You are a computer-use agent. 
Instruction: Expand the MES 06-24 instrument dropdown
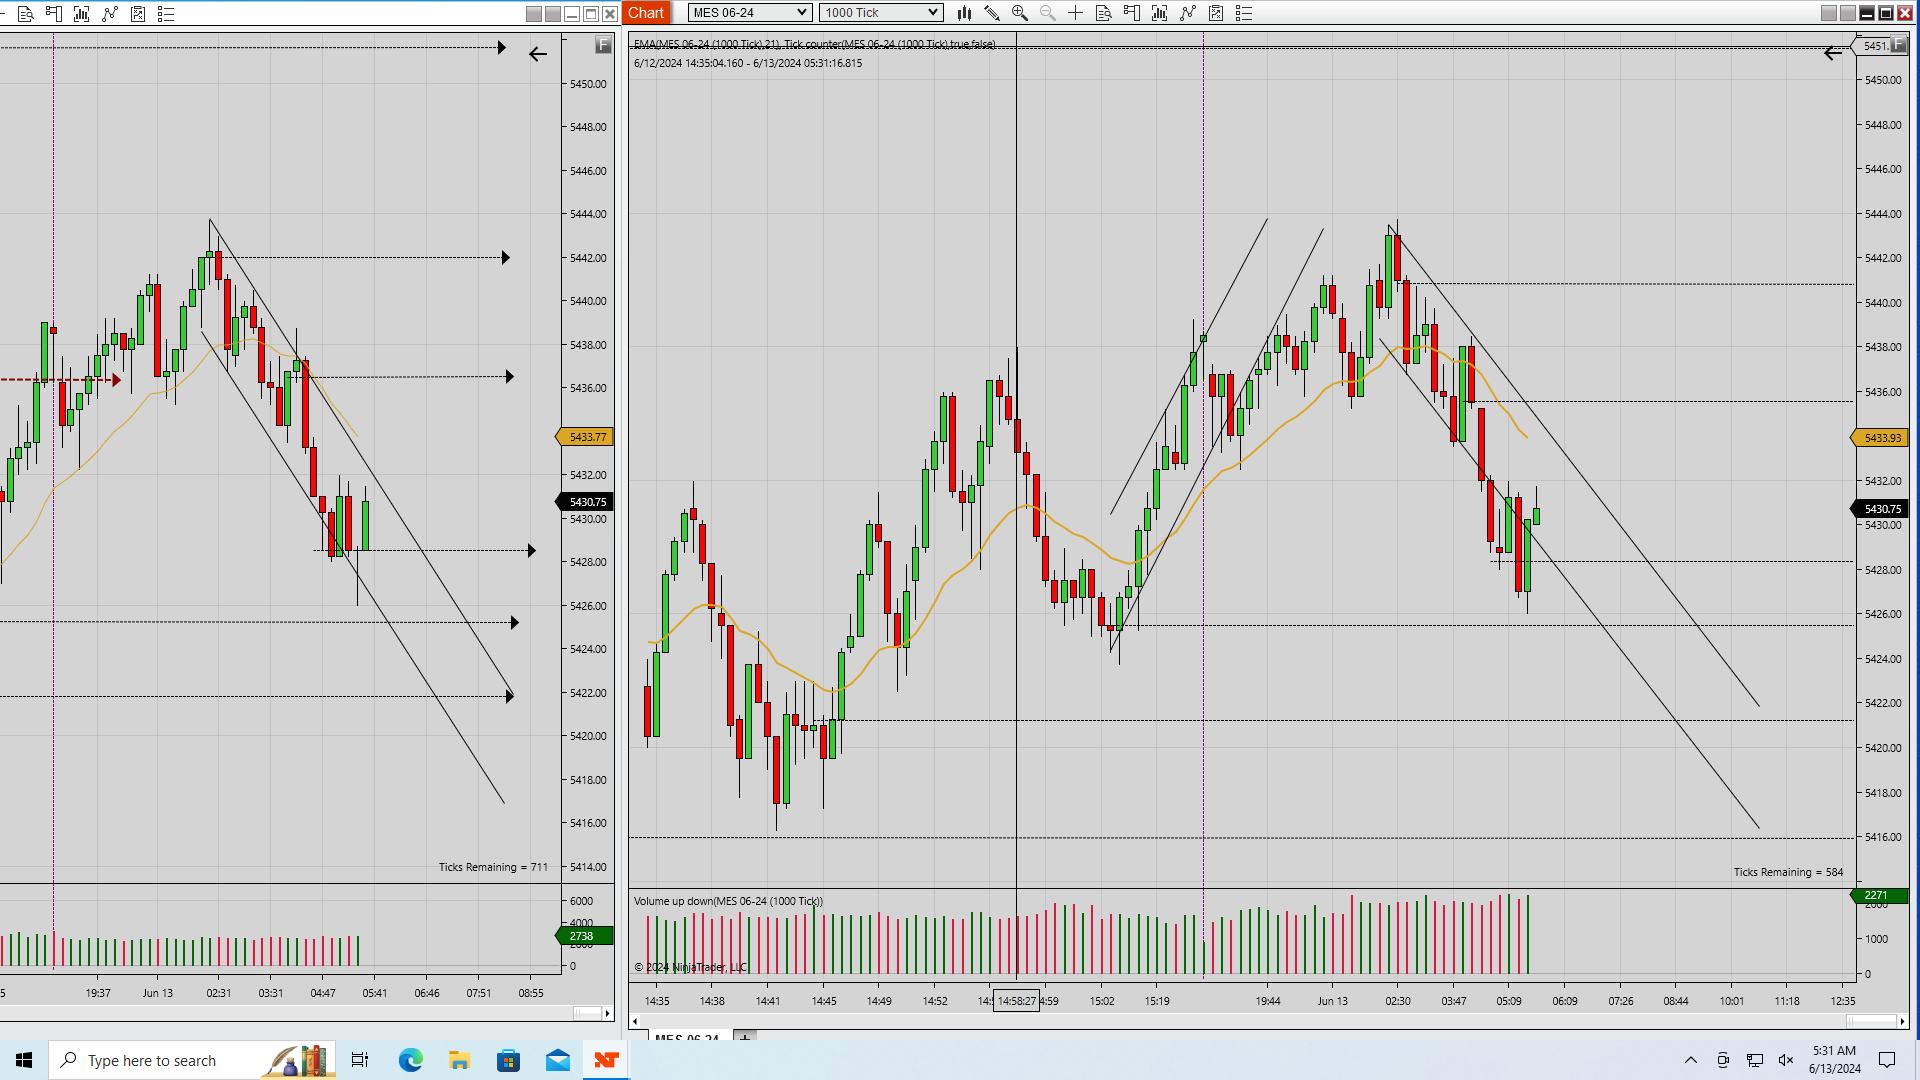[750, 13]
